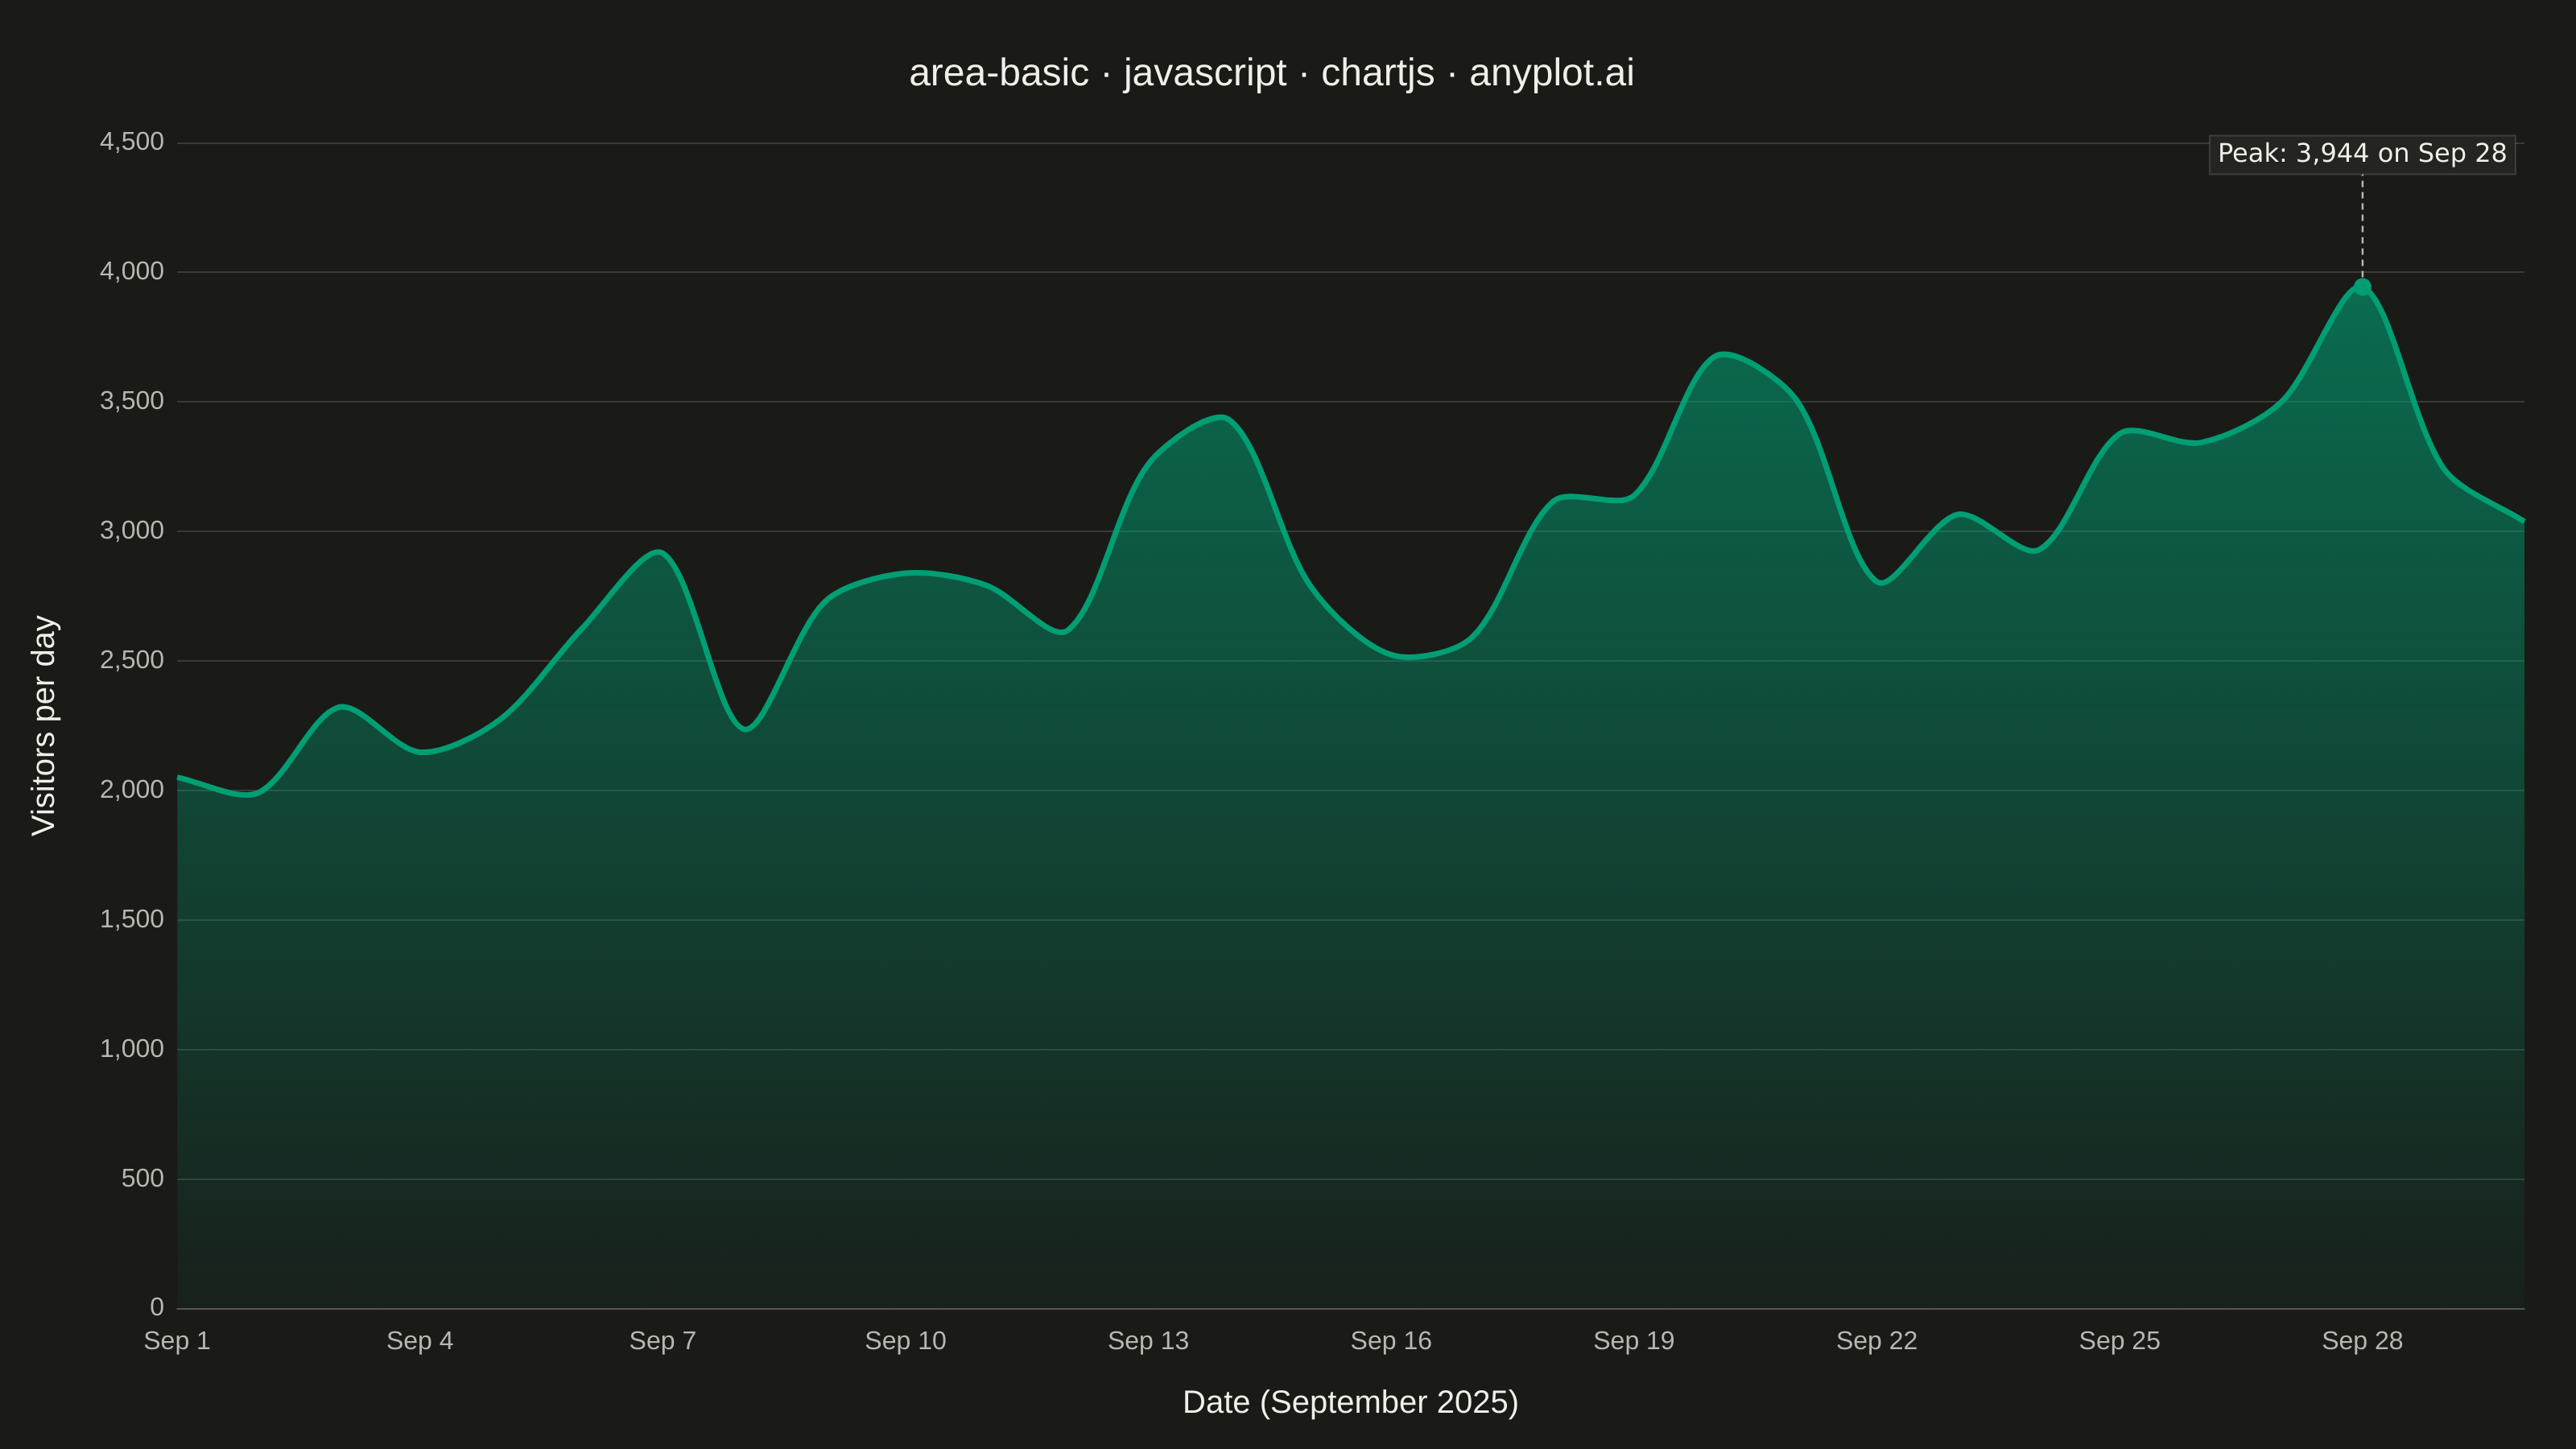
Task: Click the Visitors per day axis title
Action: click(x=44, y=725)
